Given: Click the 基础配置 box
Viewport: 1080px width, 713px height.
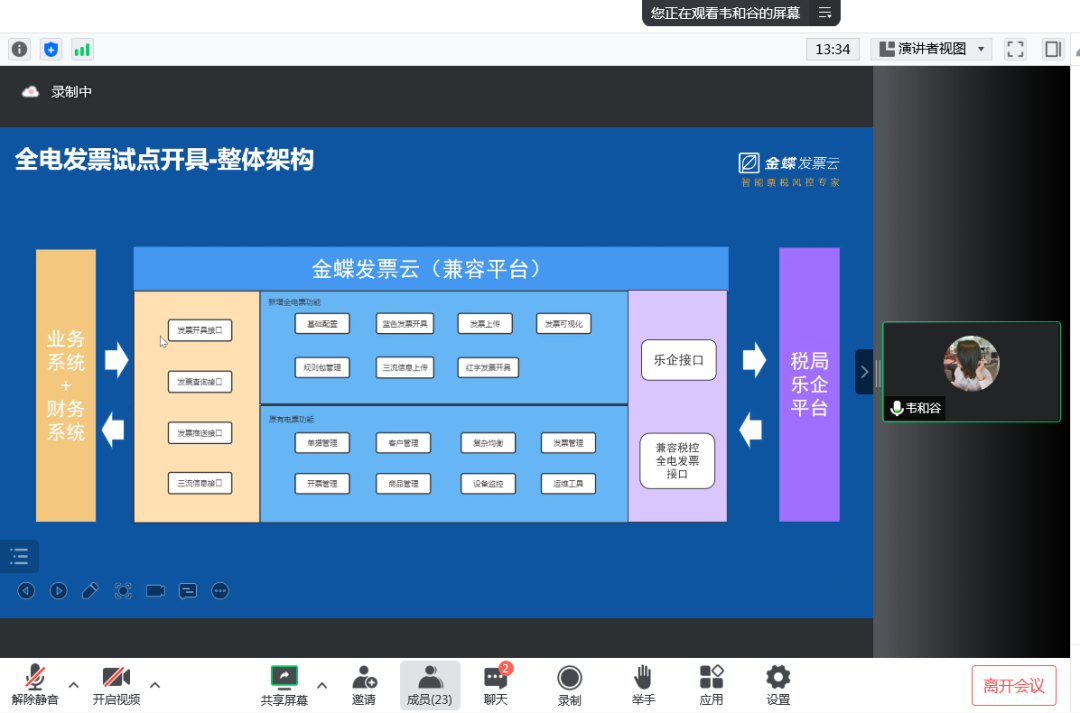Looking at the screenshot, I should coord(322,324).
